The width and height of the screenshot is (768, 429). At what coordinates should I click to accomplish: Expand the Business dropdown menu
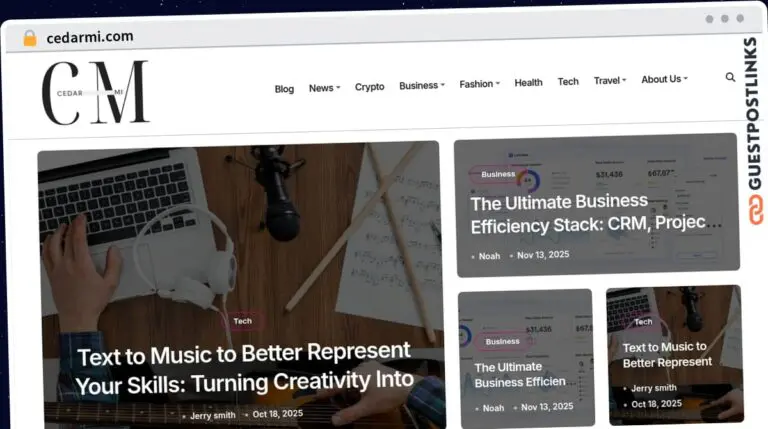pos(422,85)
